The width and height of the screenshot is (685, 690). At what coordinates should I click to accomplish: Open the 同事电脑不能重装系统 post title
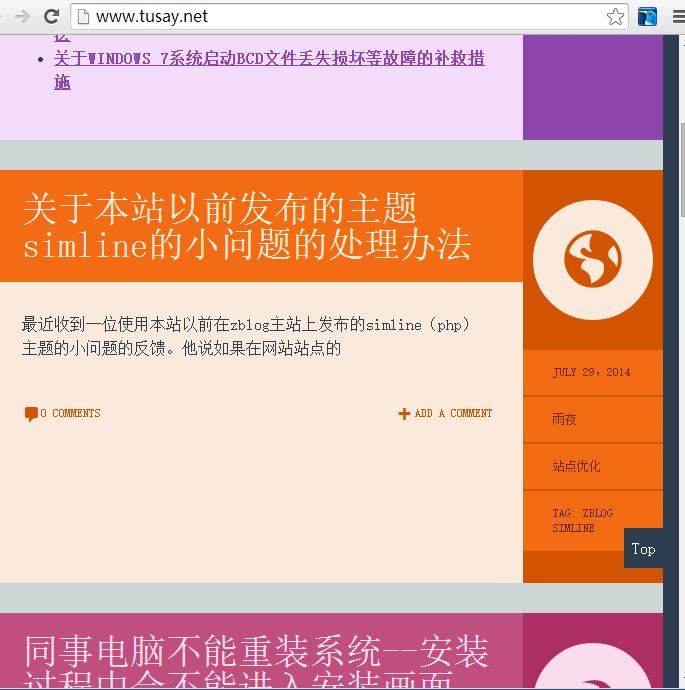tap(256, 662)
